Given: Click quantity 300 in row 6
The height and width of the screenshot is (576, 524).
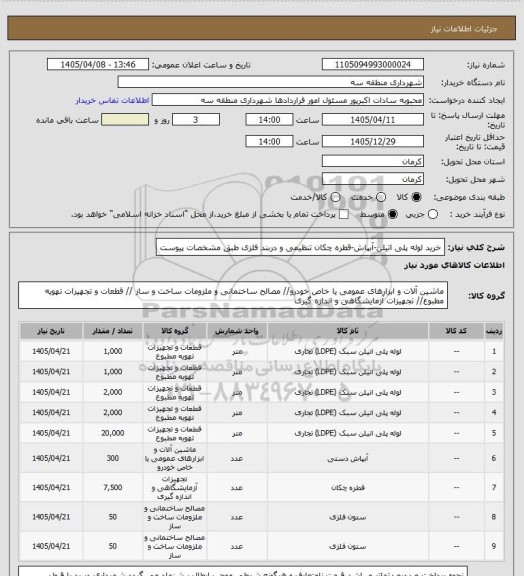Looking at the screenshot, I should coord(112,458).
